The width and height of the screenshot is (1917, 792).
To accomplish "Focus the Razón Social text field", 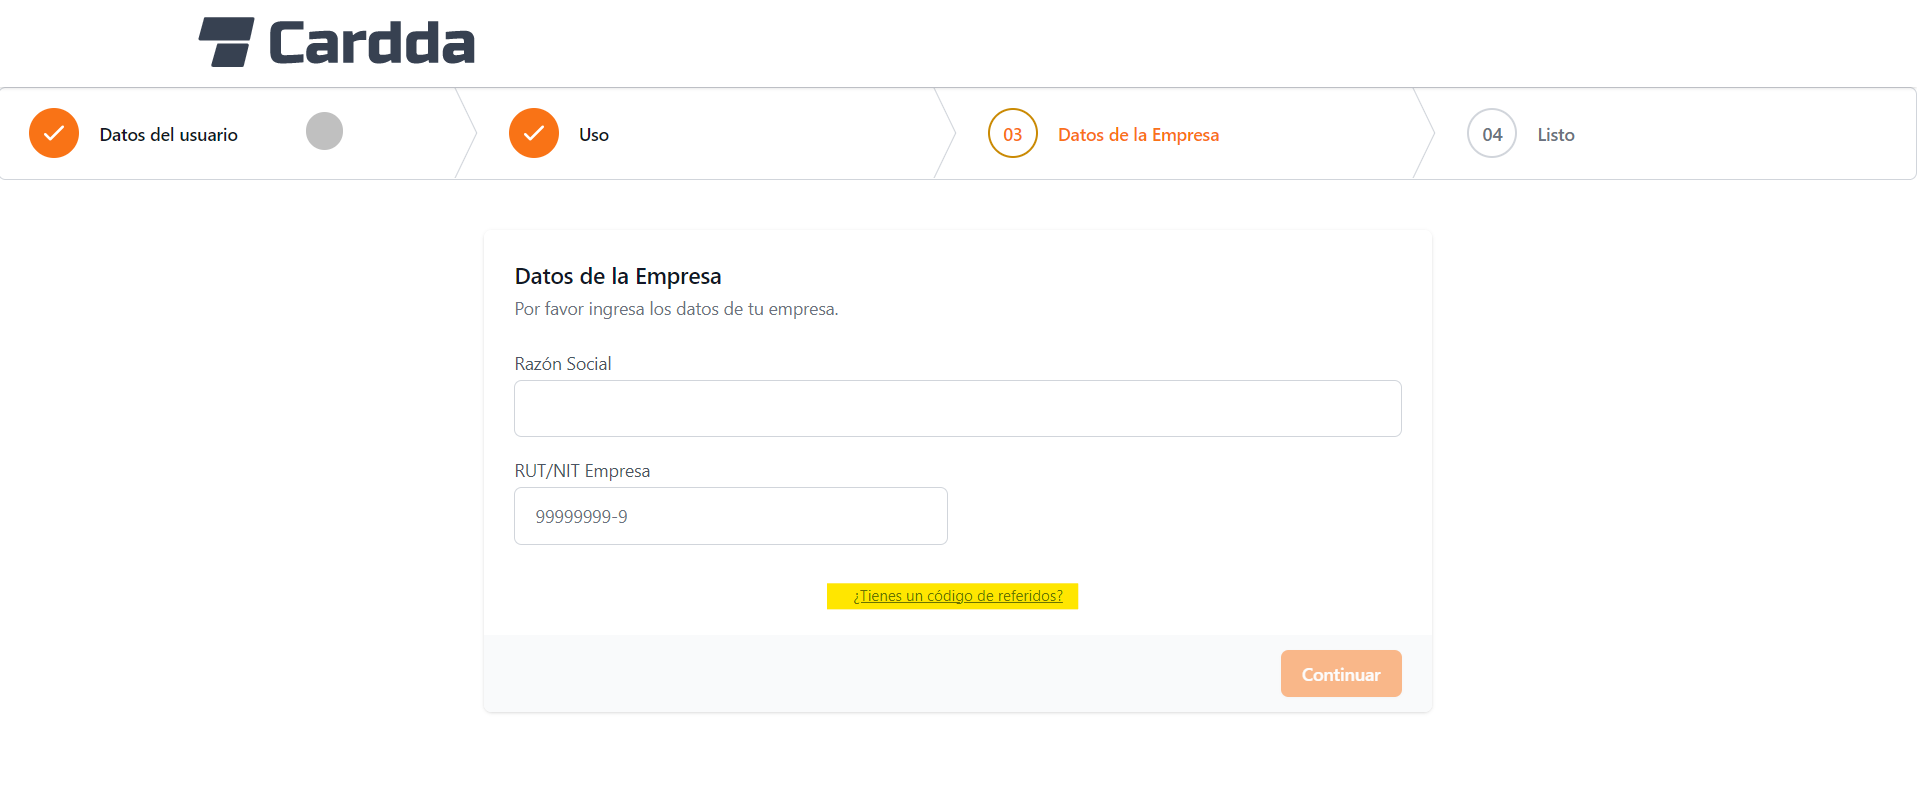I will (957, 408).
